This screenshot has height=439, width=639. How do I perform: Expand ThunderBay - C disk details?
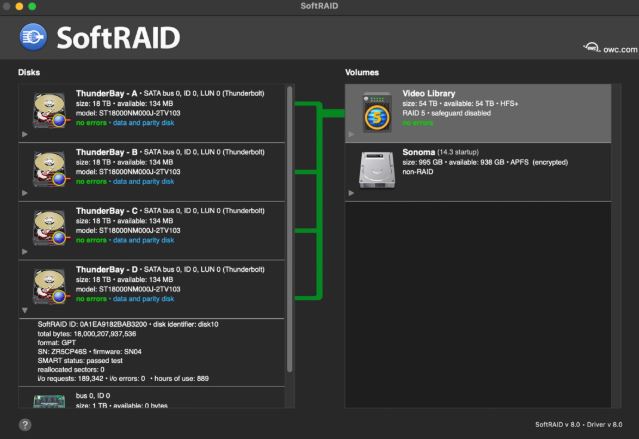pyautogui.click(x=25, y=251)
